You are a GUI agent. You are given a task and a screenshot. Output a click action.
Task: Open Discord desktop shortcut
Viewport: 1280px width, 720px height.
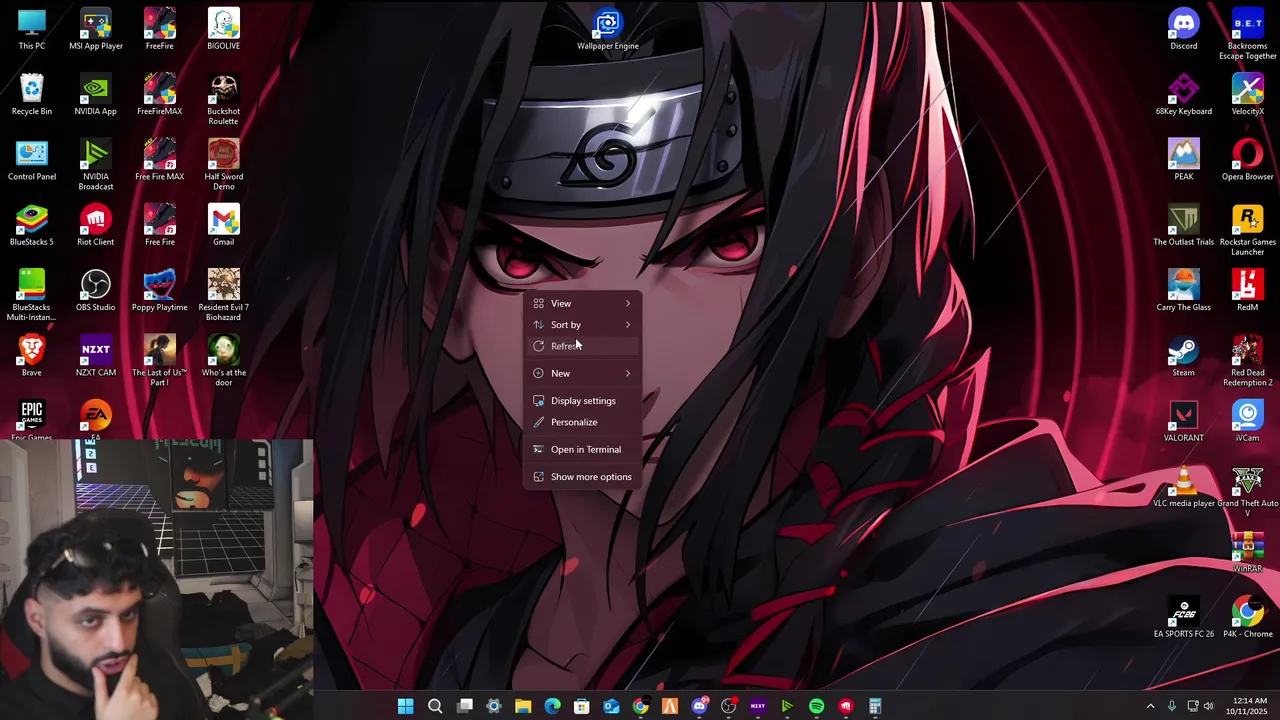pos(1184,30)
